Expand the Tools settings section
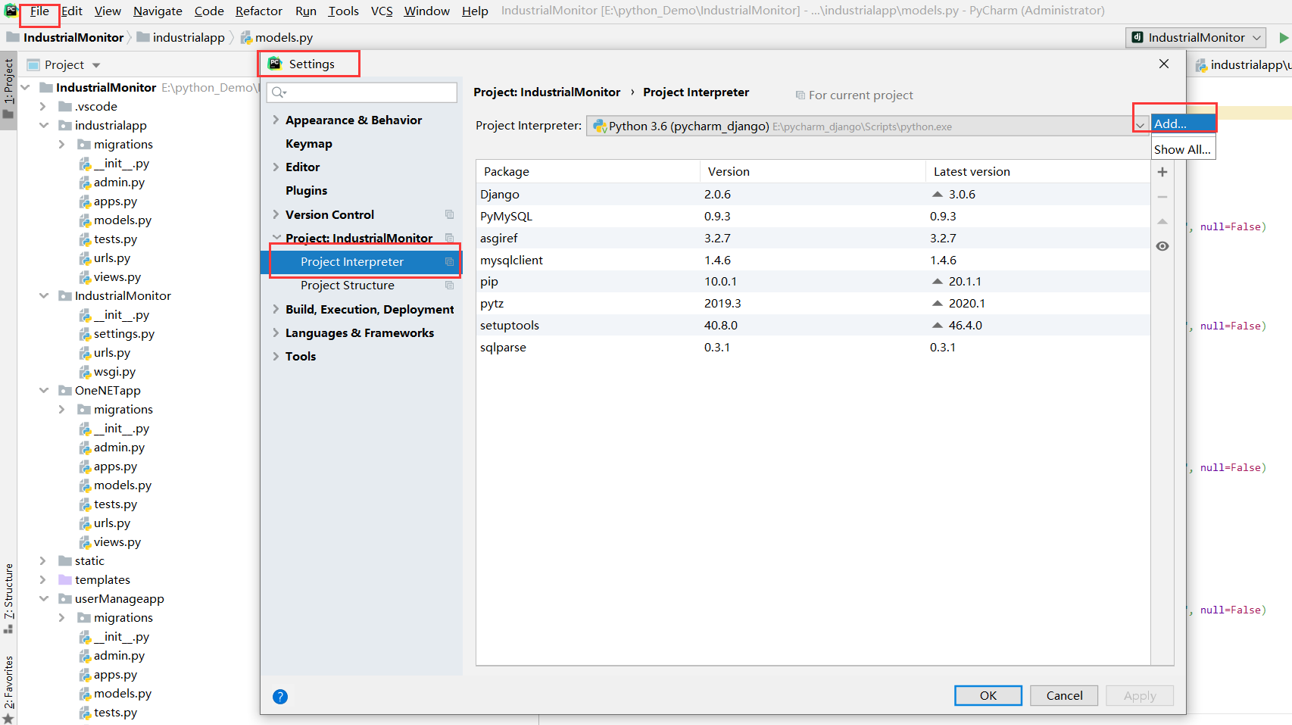The height and width of the screenshot is (725, 1292). pos(276,357)
